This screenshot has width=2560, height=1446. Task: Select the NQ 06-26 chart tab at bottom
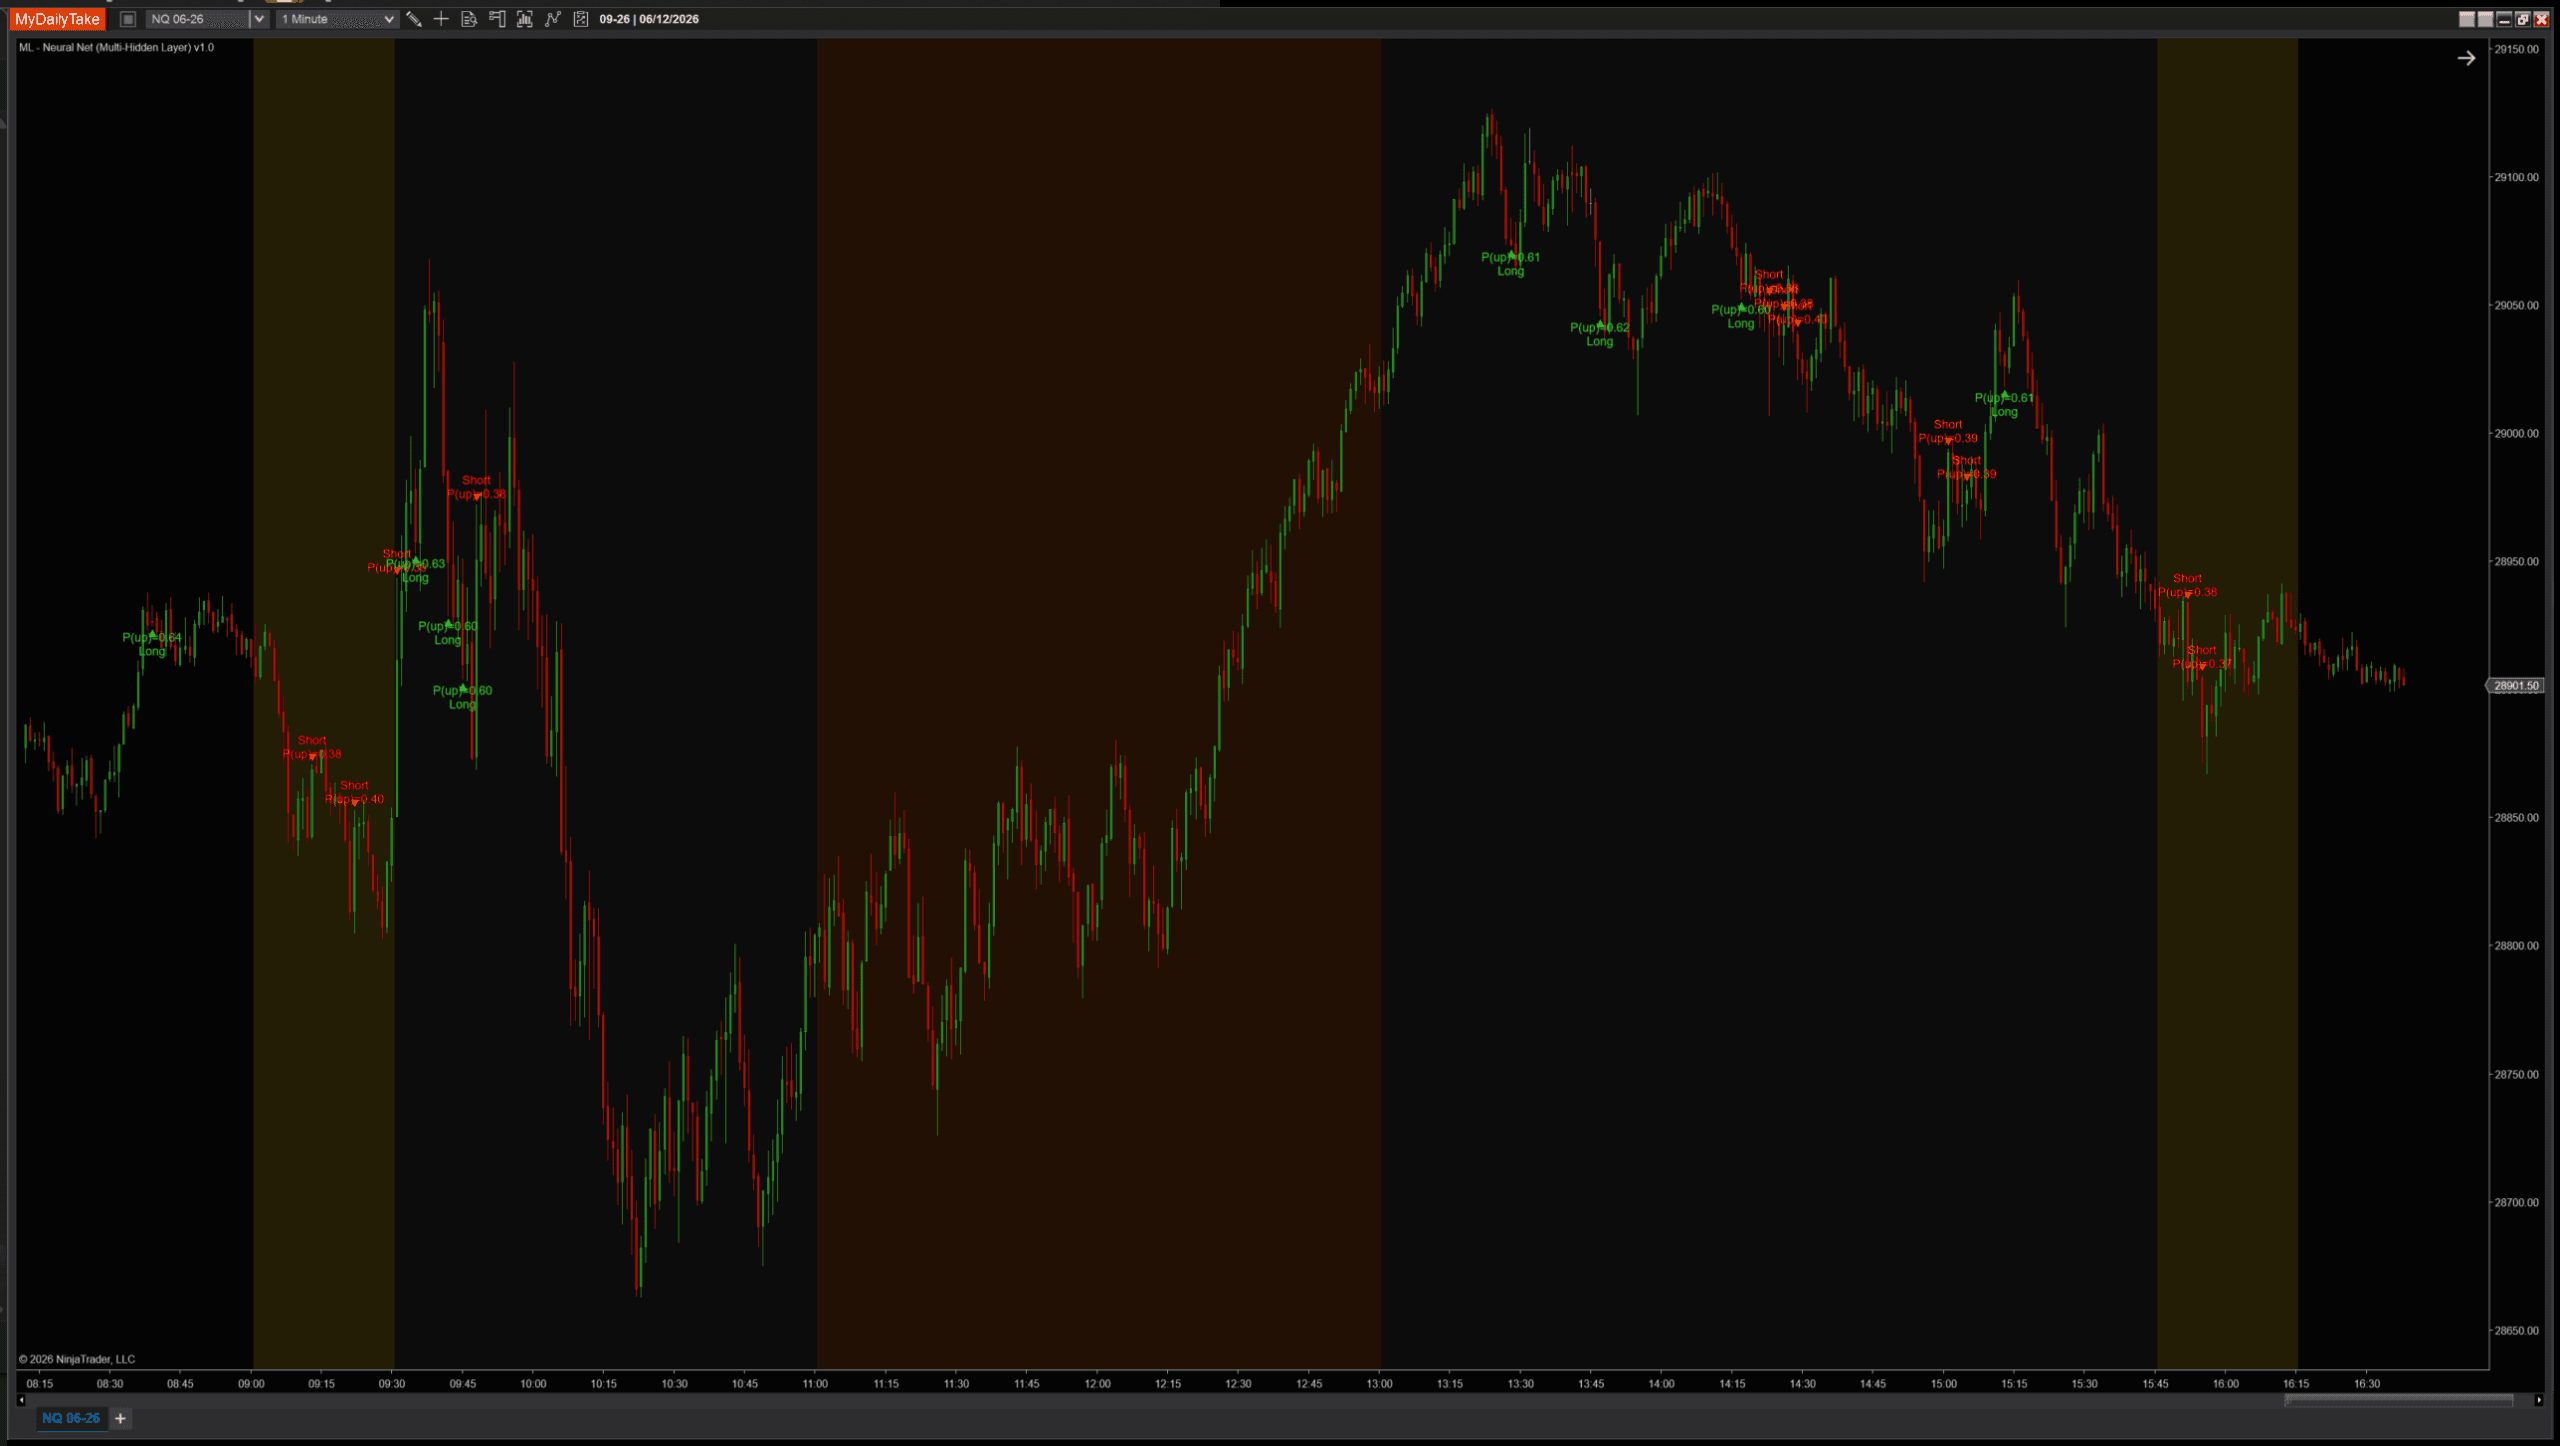point(71,1418)
